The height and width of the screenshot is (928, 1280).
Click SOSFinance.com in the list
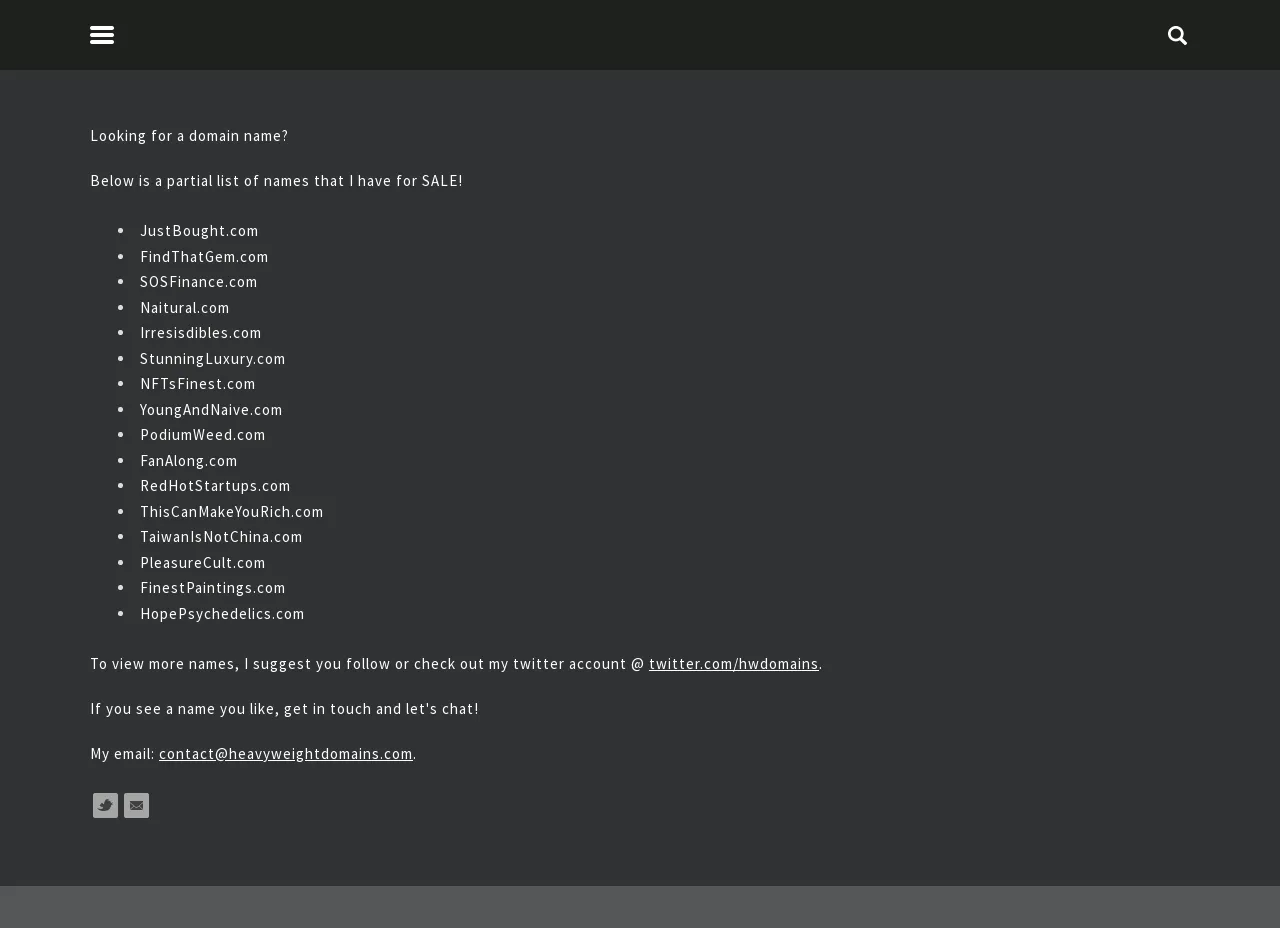[199, 282]
